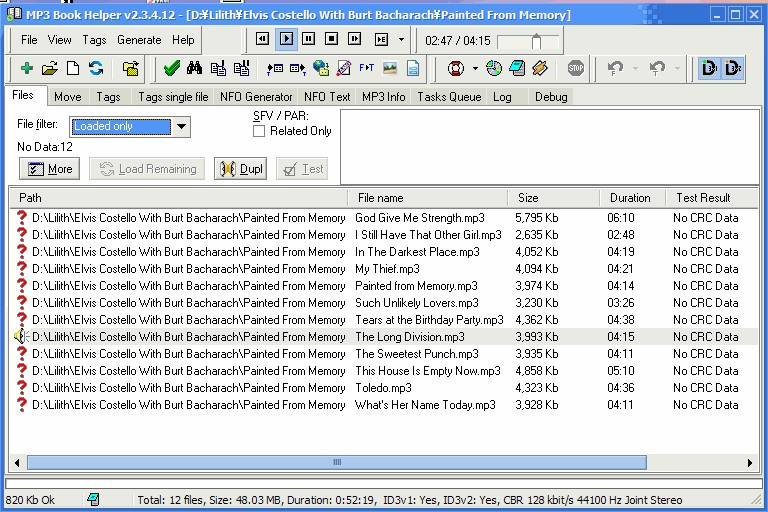The image size is (768, 512).
Task: Switch to the Move tab
Action: pos(68,97)
